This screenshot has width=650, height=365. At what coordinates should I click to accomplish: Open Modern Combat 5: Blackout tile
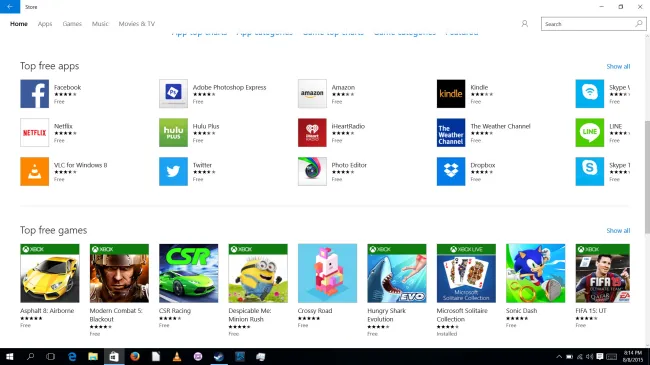point(119,273)
